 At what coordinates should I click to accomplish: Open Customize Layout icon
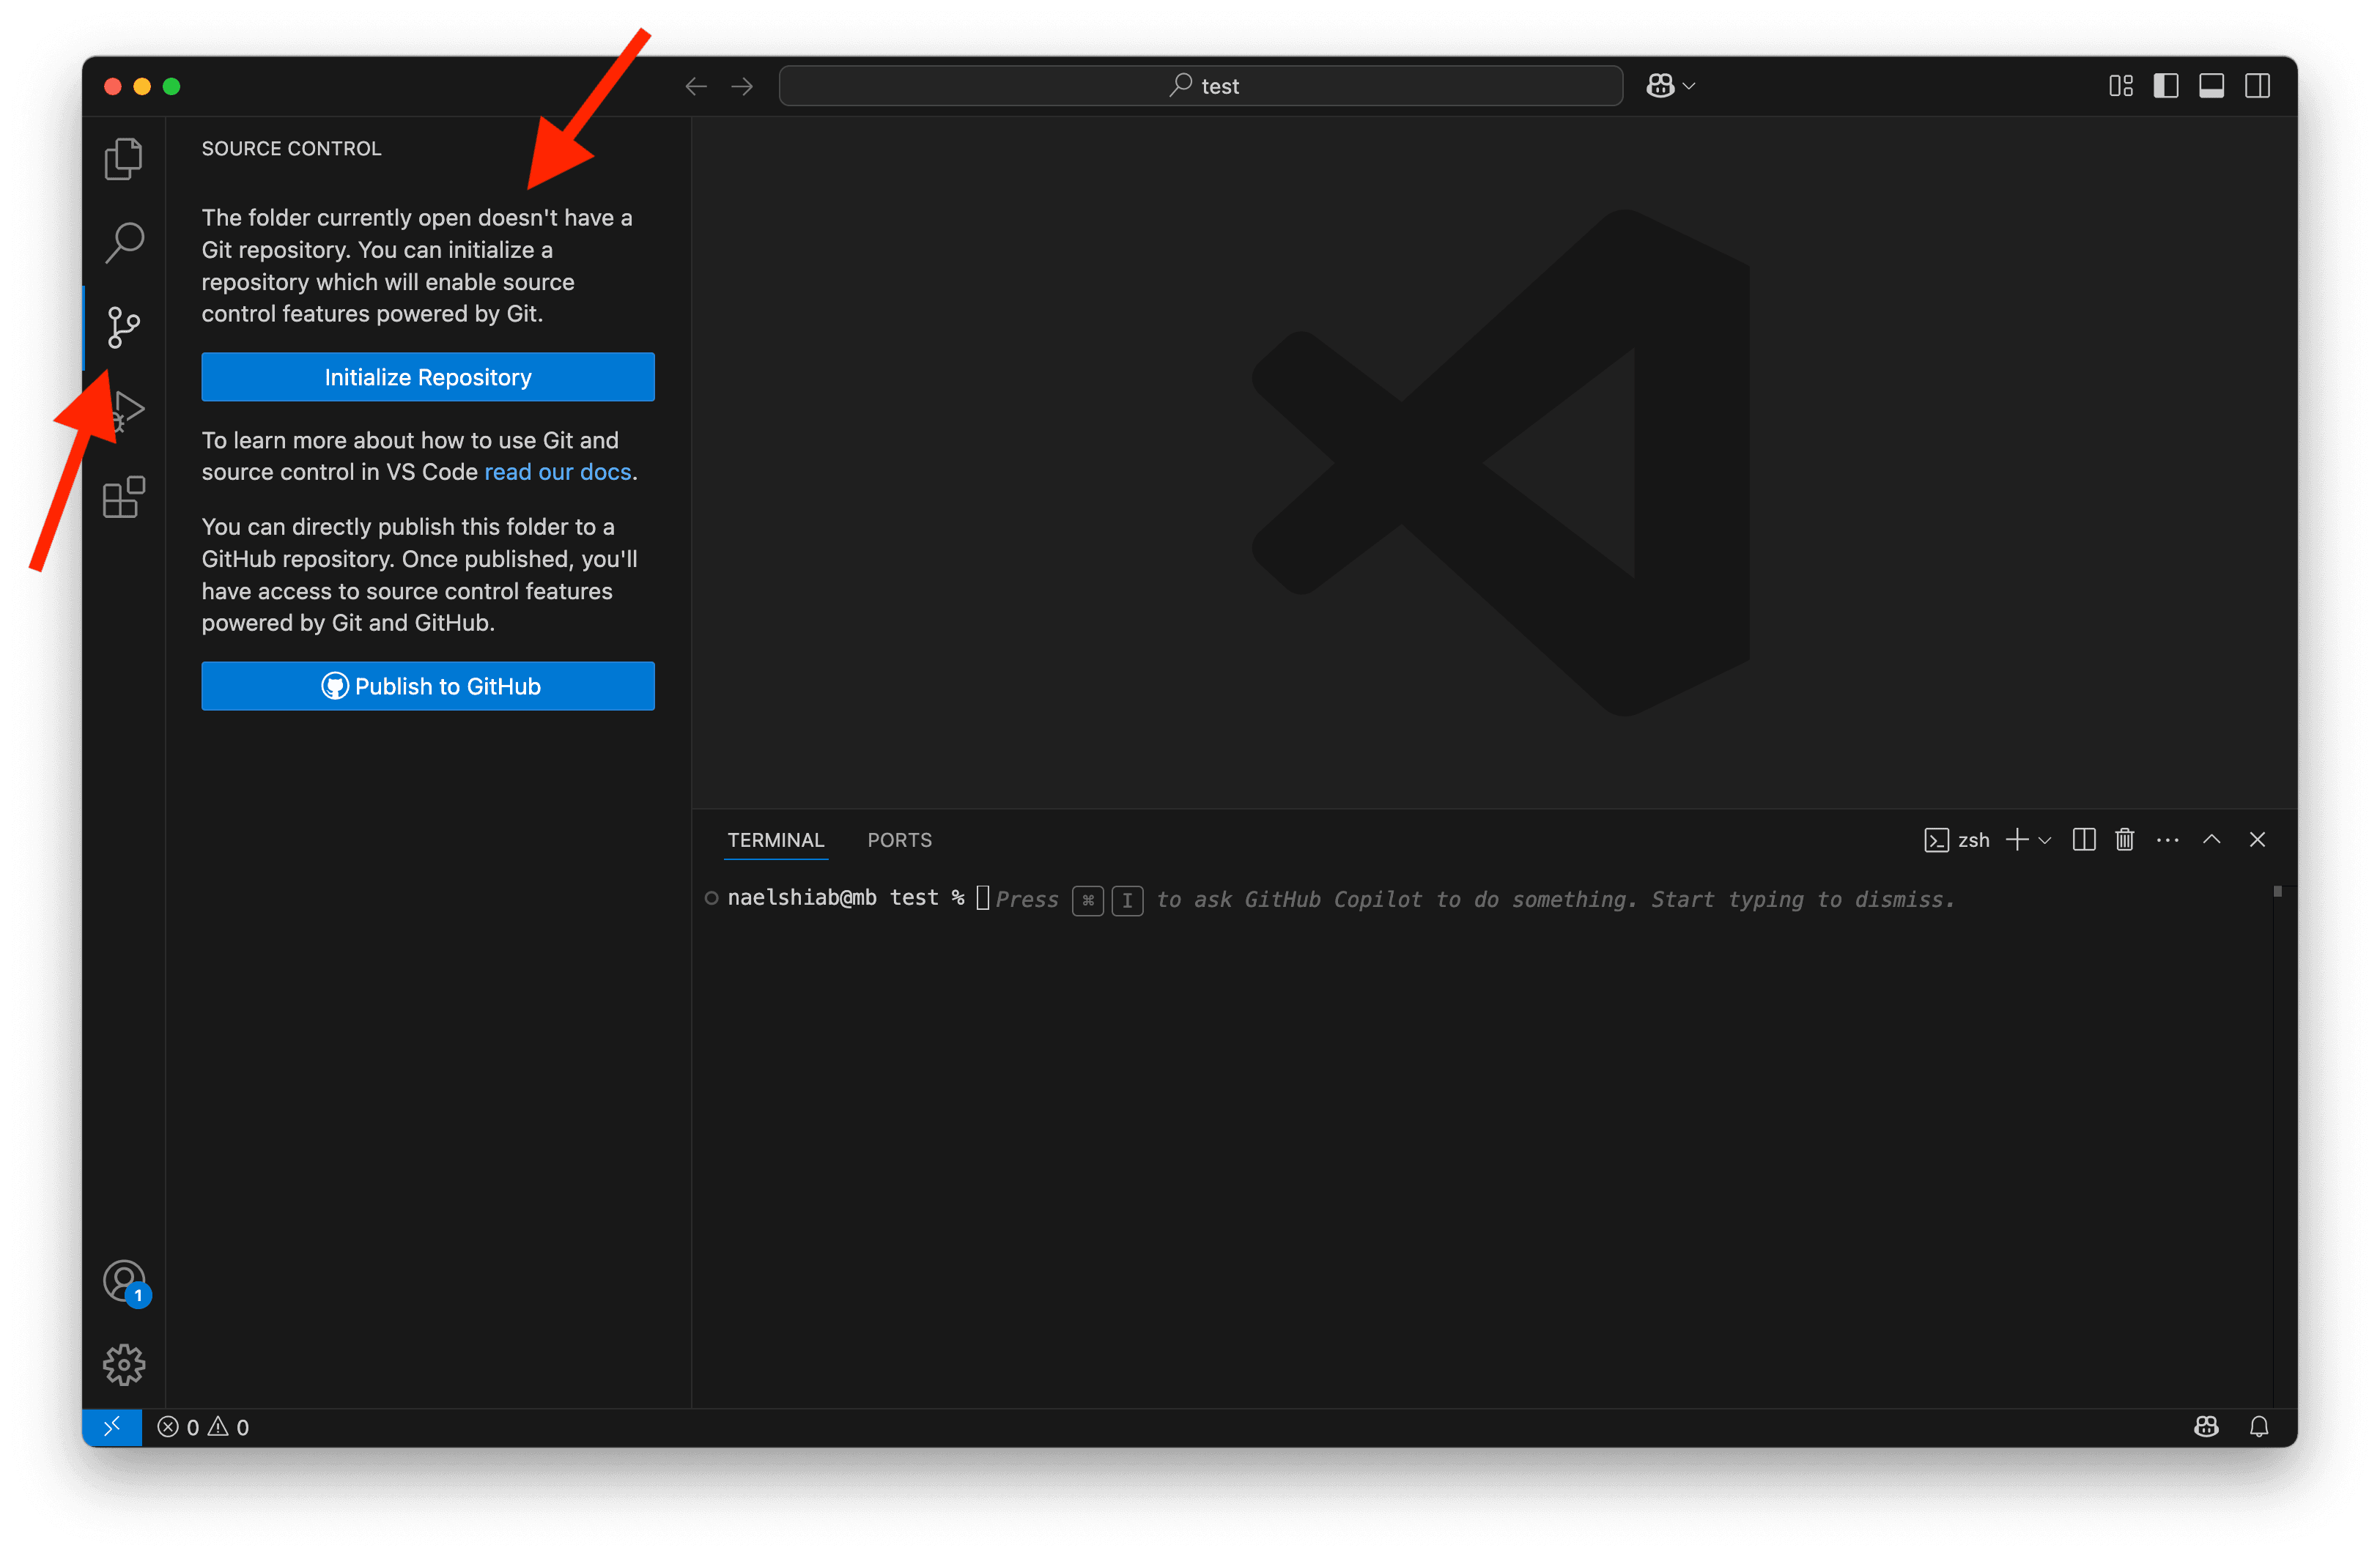click(x=2121, y=86)
